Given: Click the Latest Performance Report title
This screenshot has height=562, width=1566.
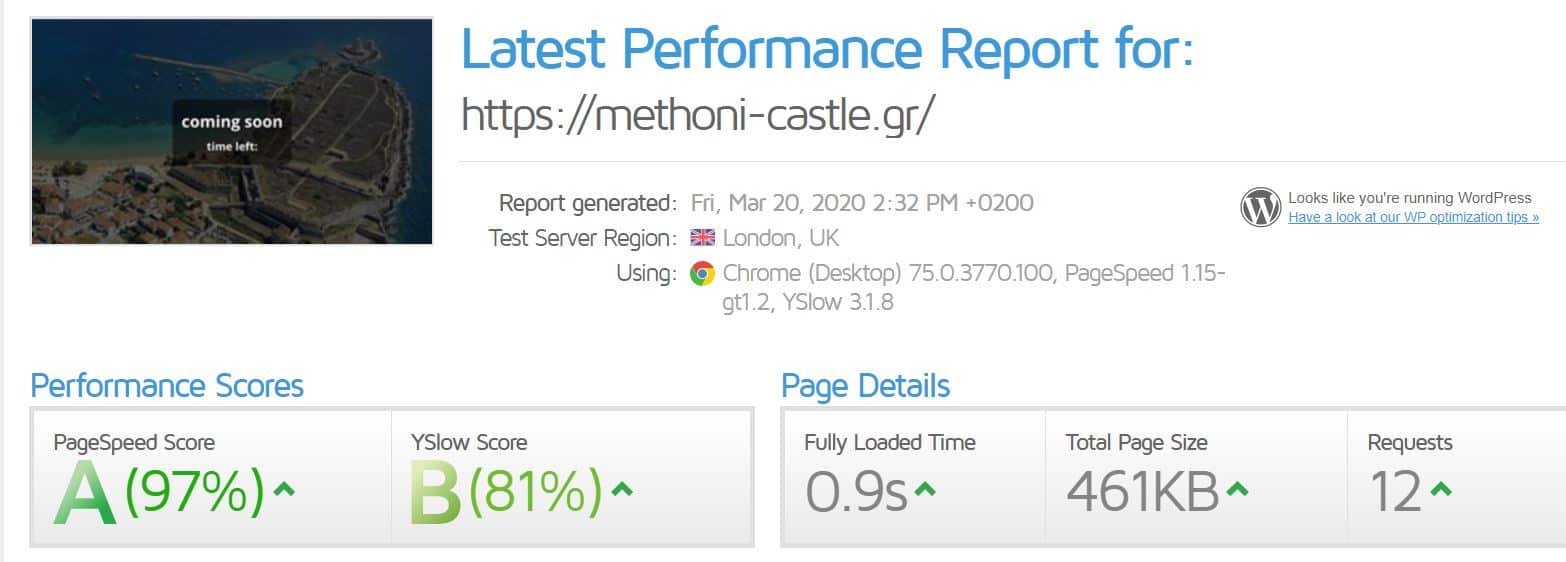Looking at the screenshot, I should pyautogui.click(x=827, y=49).
